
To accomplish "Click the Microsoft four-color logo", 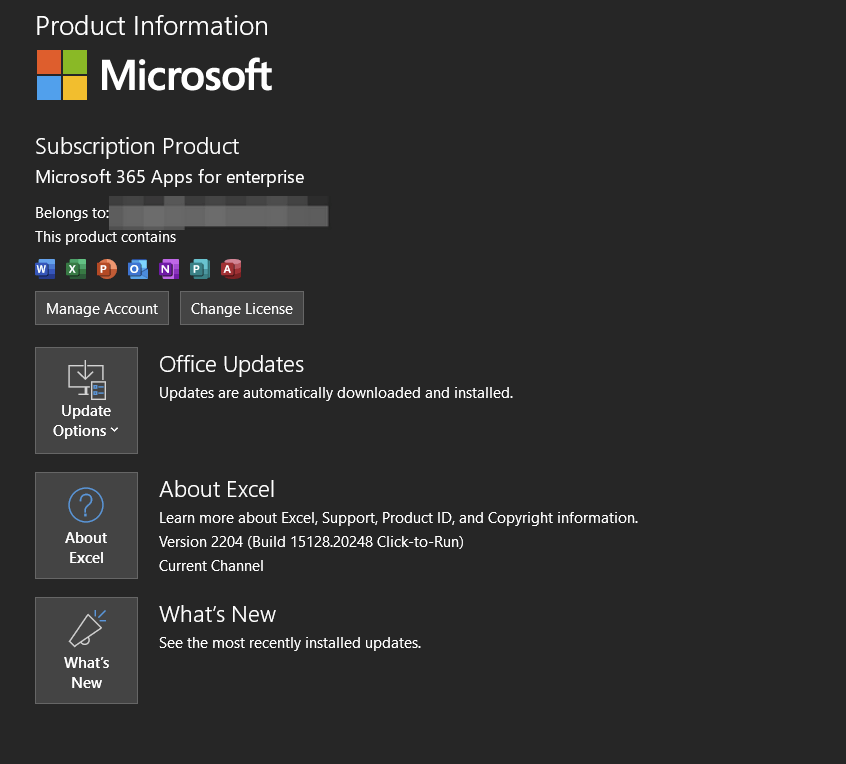I will click(62, 75).
